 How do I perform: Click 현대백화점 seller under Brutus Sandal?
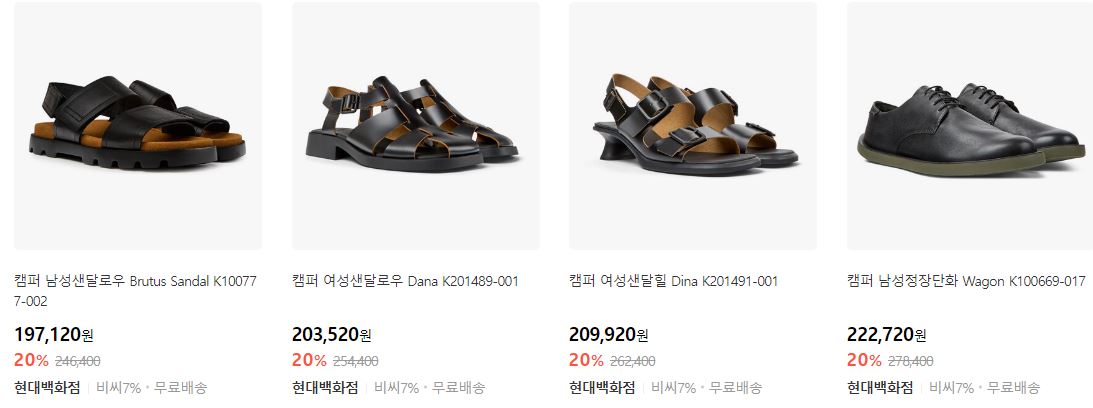47,388
